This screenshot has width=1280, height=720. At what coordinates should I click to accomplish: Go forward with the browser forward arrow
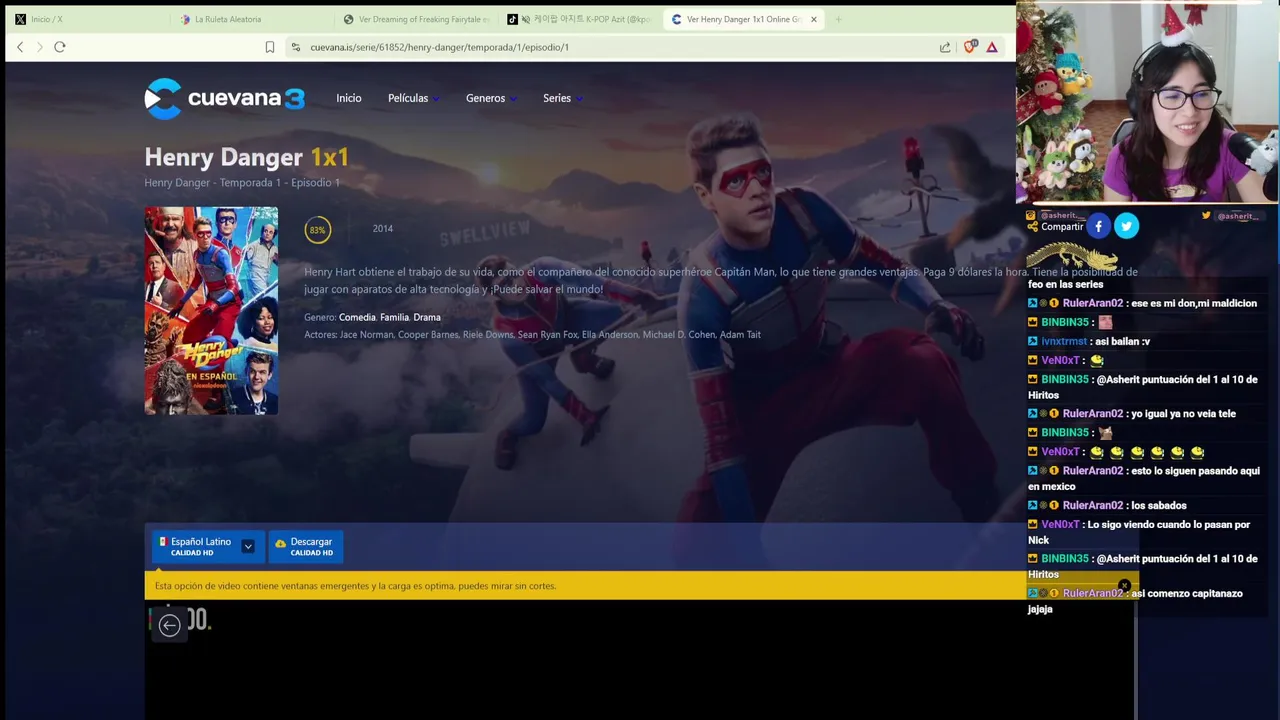40,47
